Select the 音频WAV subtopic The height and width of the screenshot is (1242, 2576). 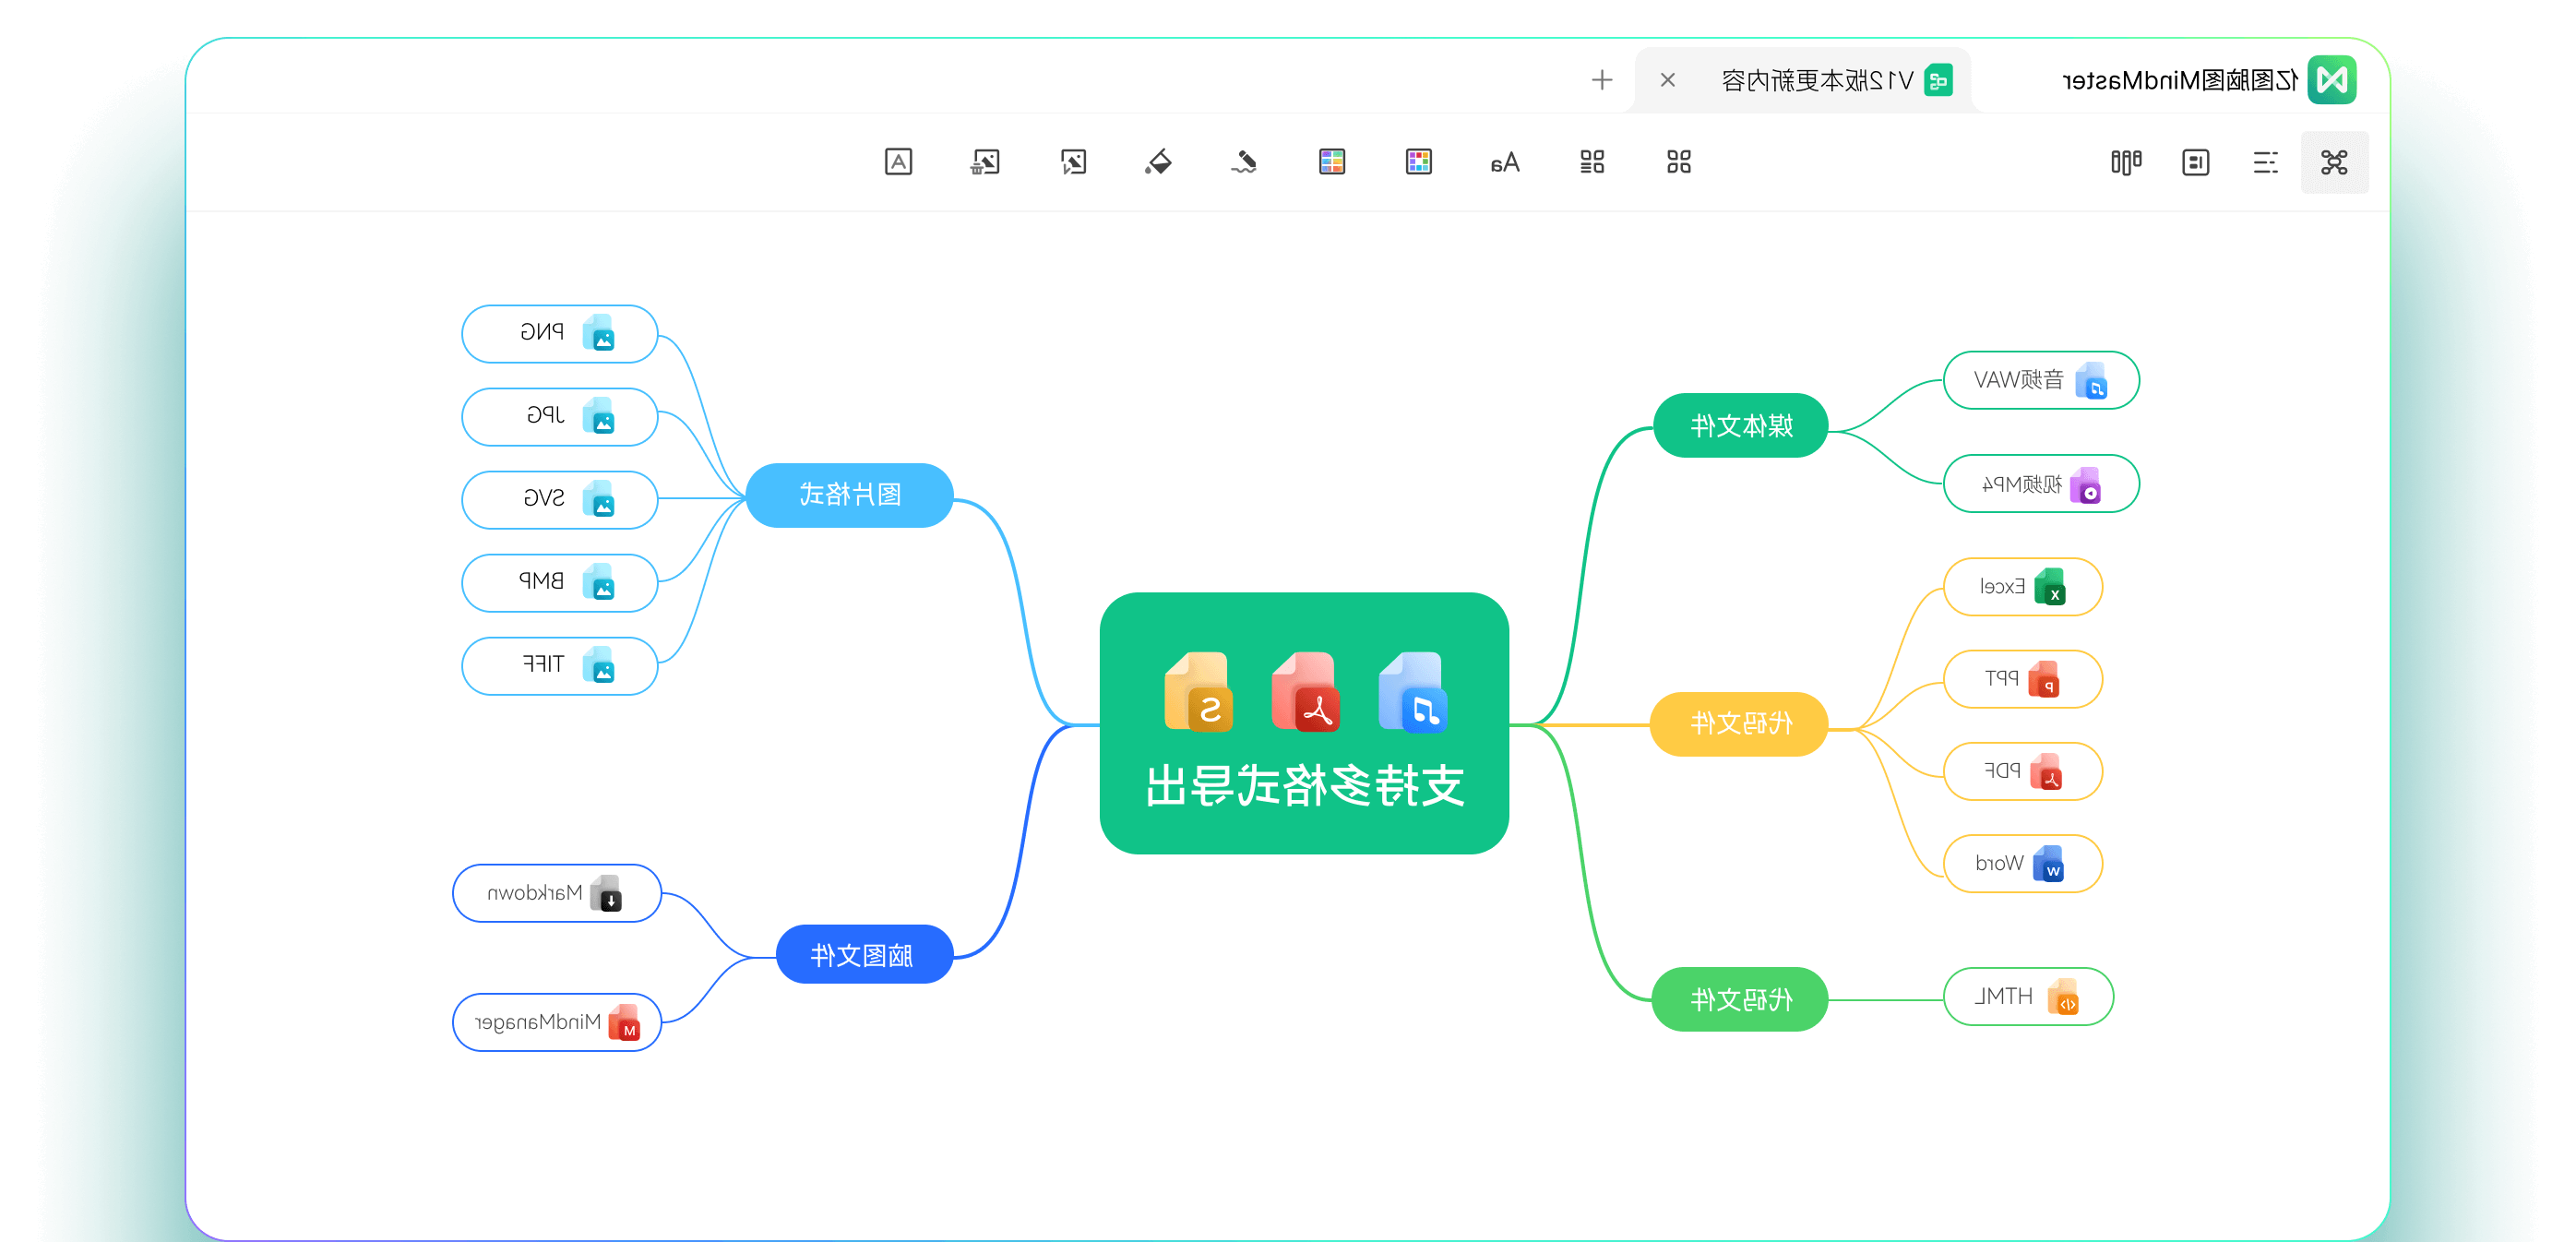tap(2041, 380)
